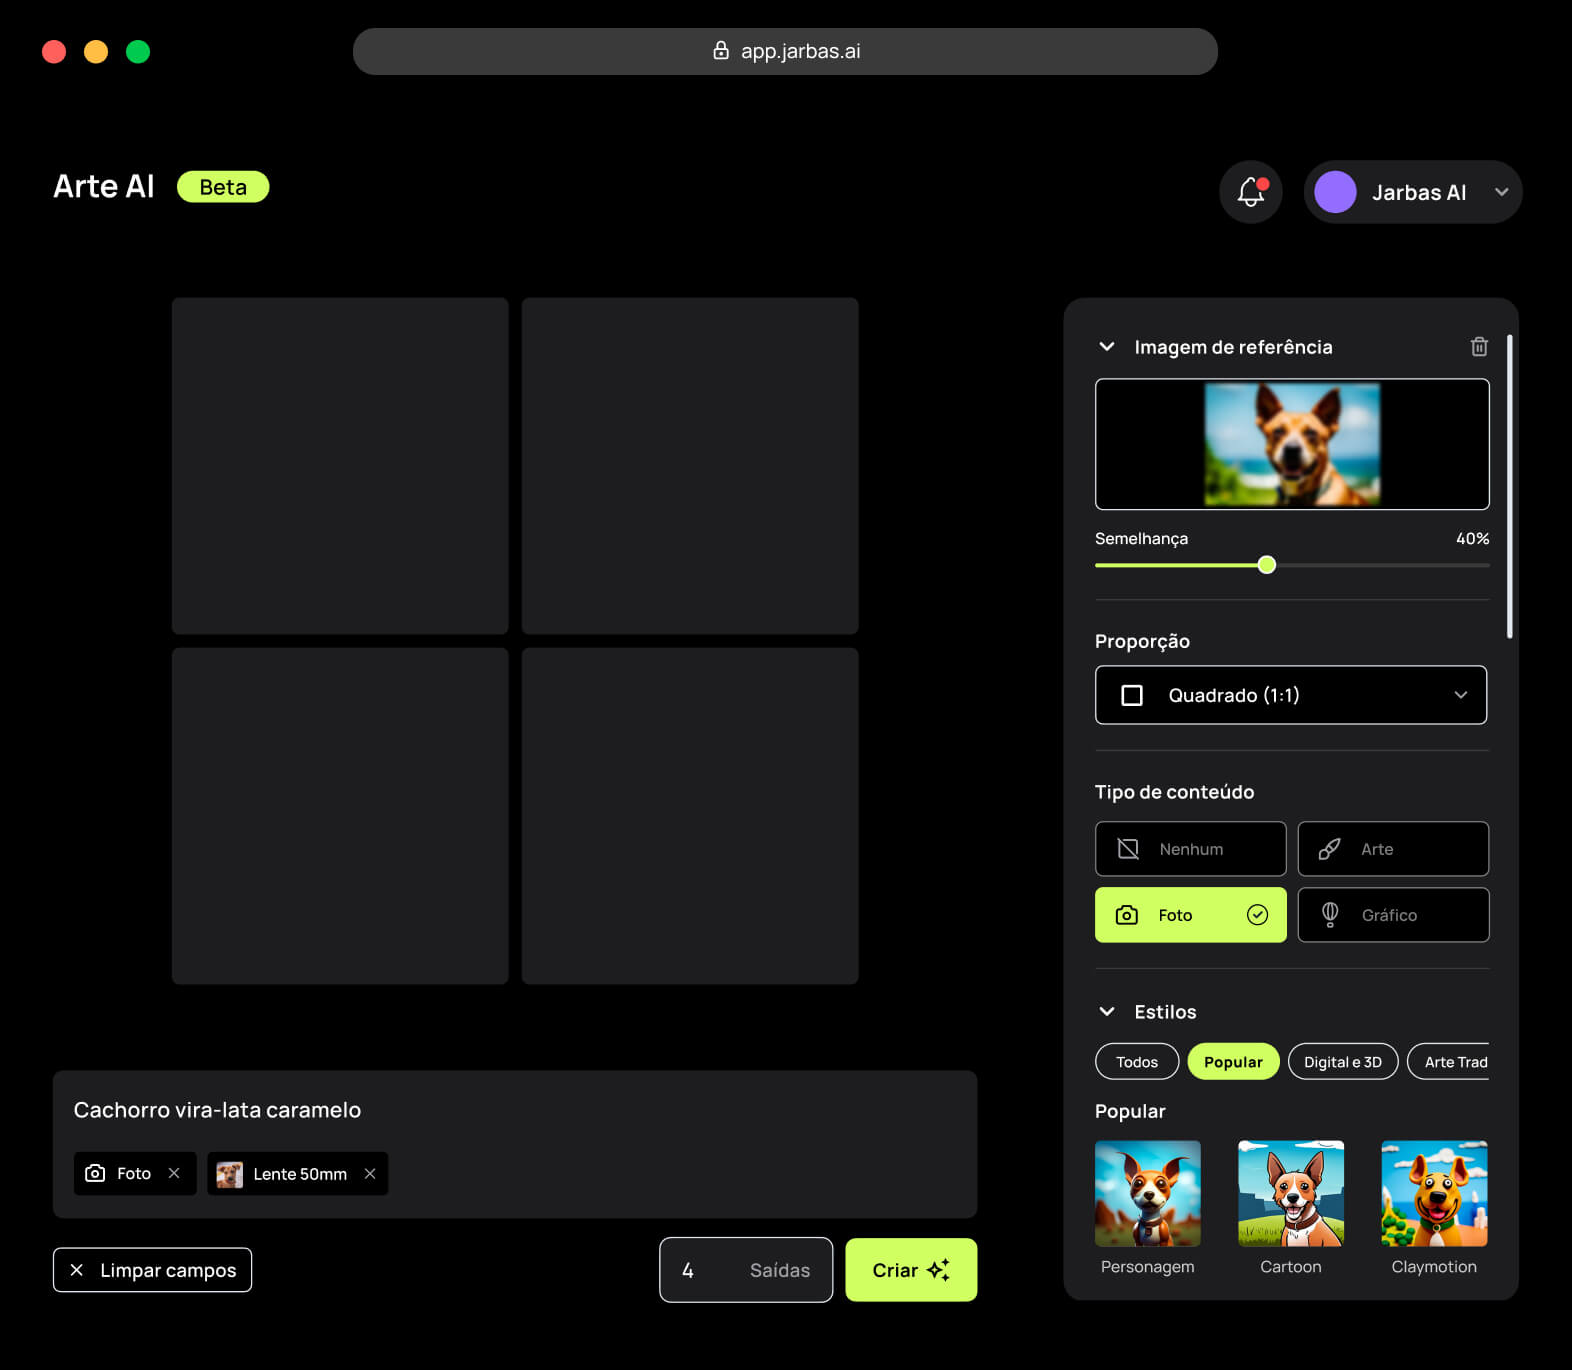
Task: Click the reference dog image preview
Action: [x=1291, y=444]
